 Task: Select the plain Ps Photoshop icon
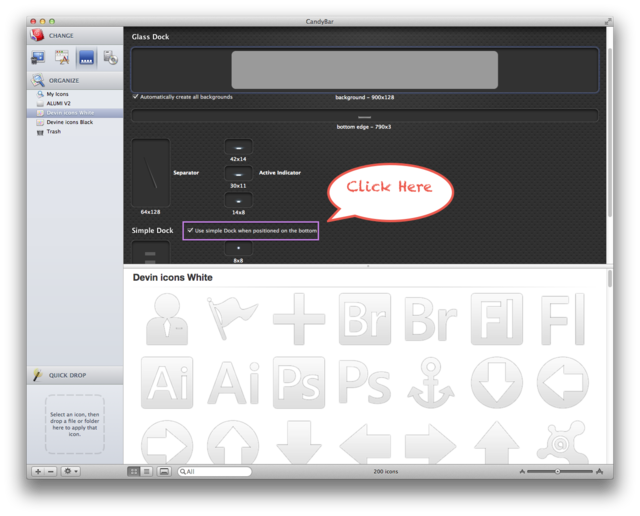[364, 383]
